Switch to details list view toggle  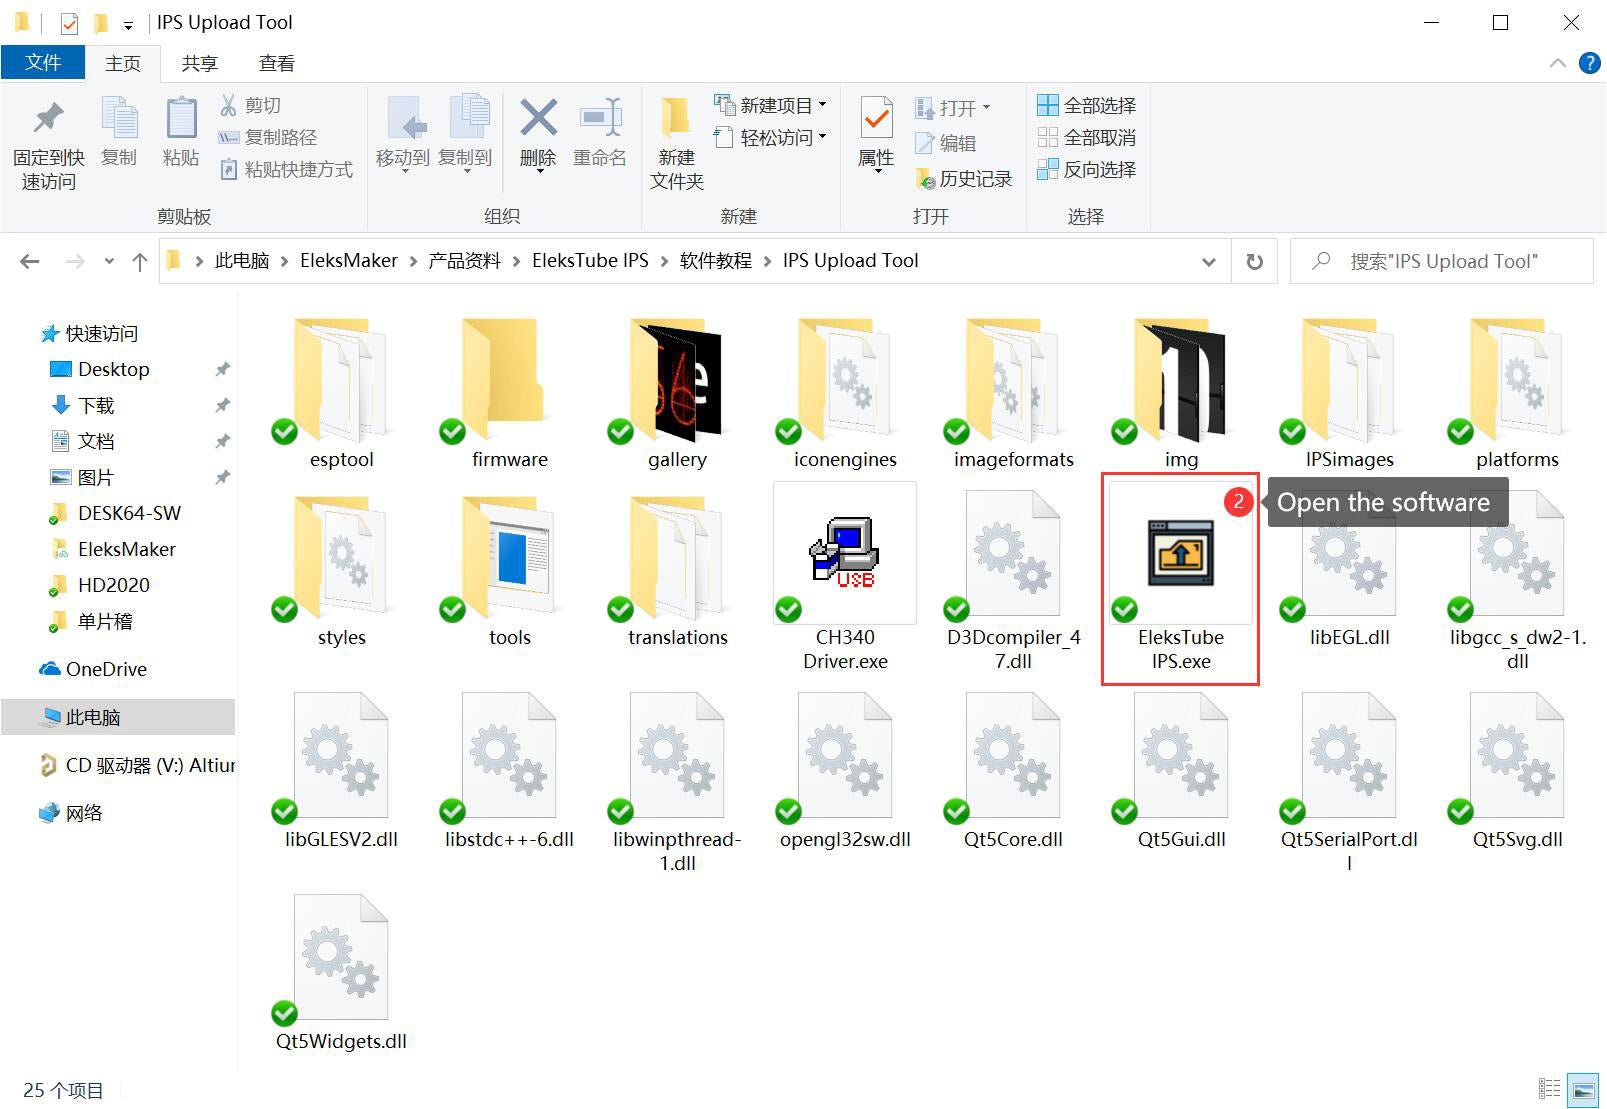click(x=1550, y=1089)
